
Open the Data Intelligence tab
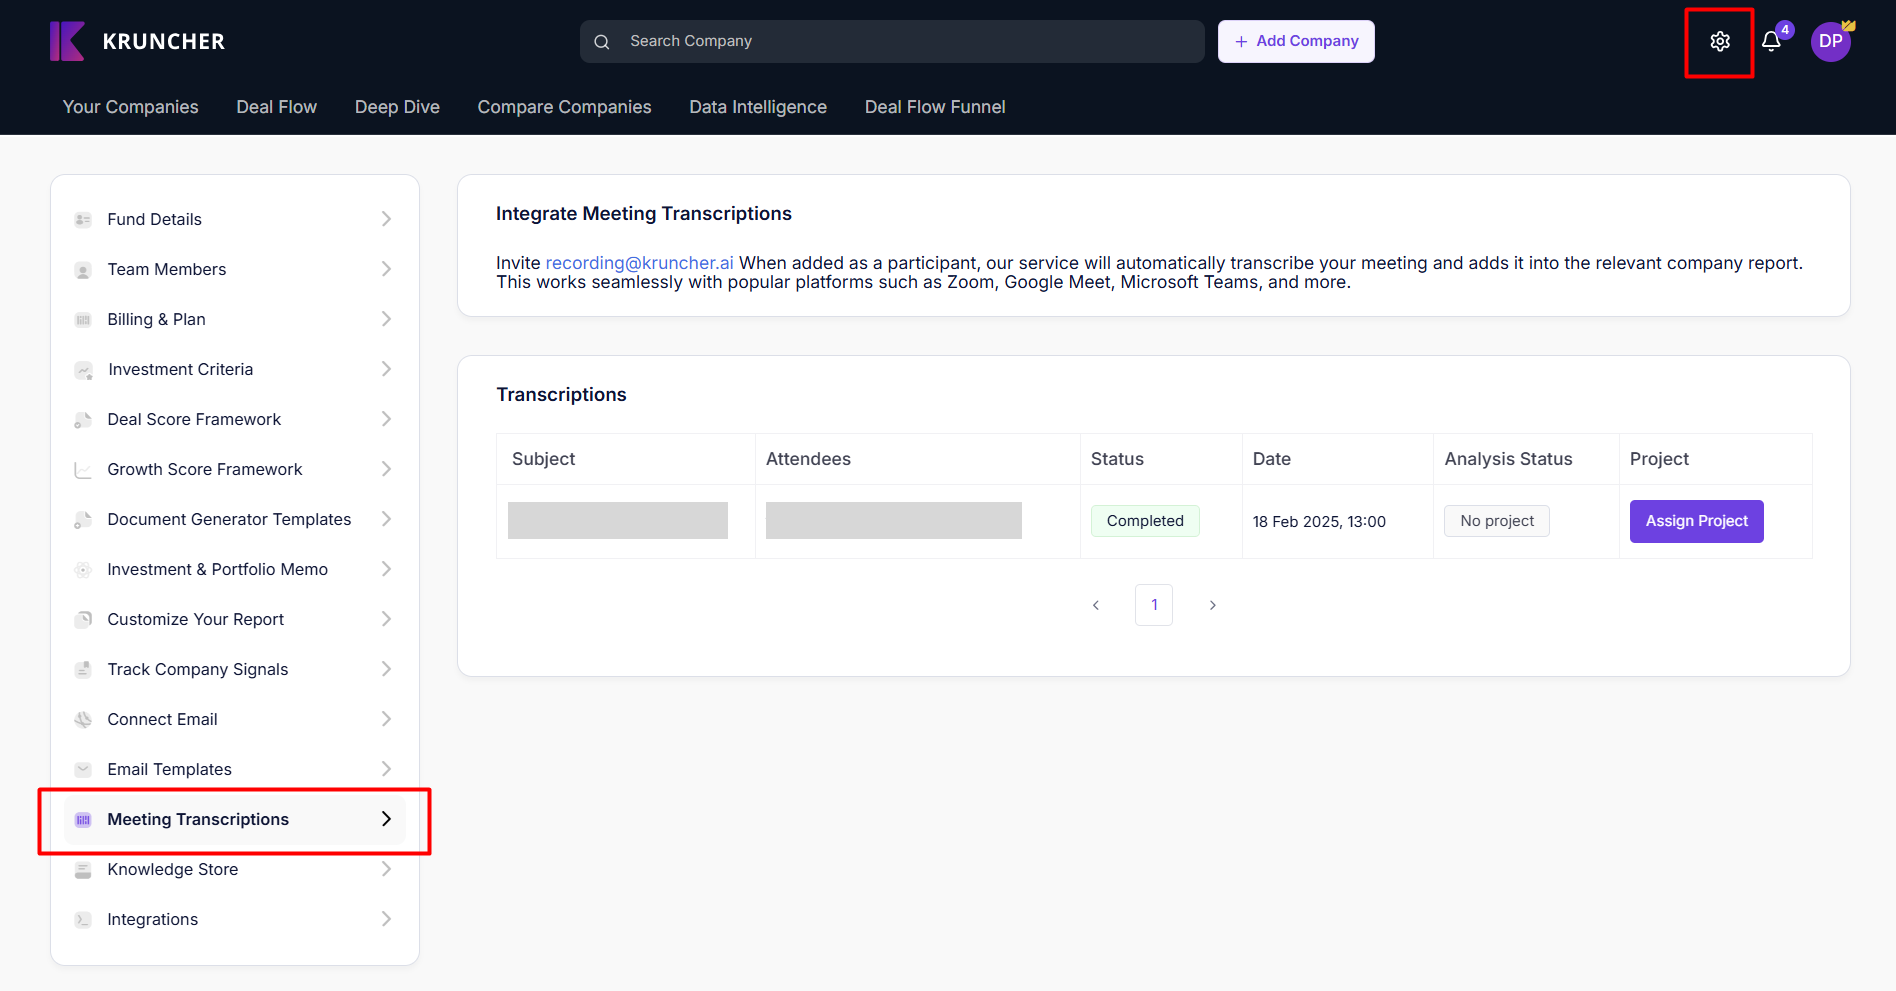point(757,107)
